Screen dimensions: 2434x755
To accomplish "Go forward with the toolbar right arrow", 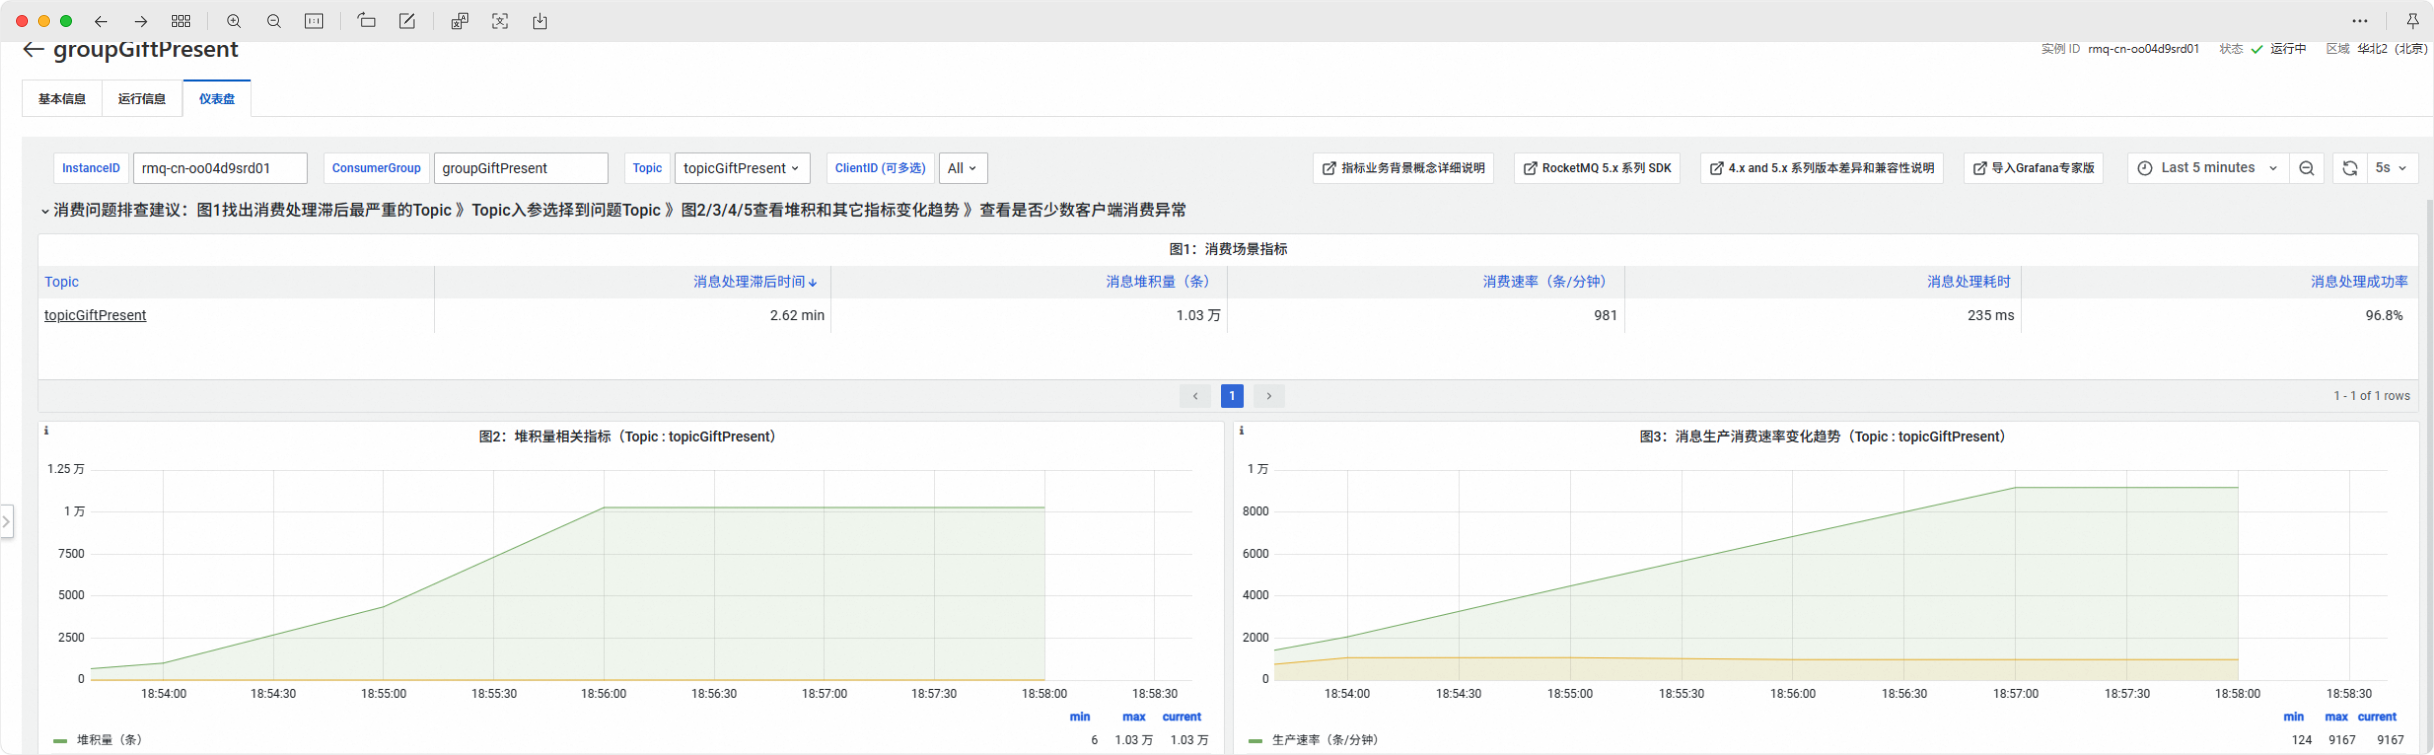I will 141,21.
